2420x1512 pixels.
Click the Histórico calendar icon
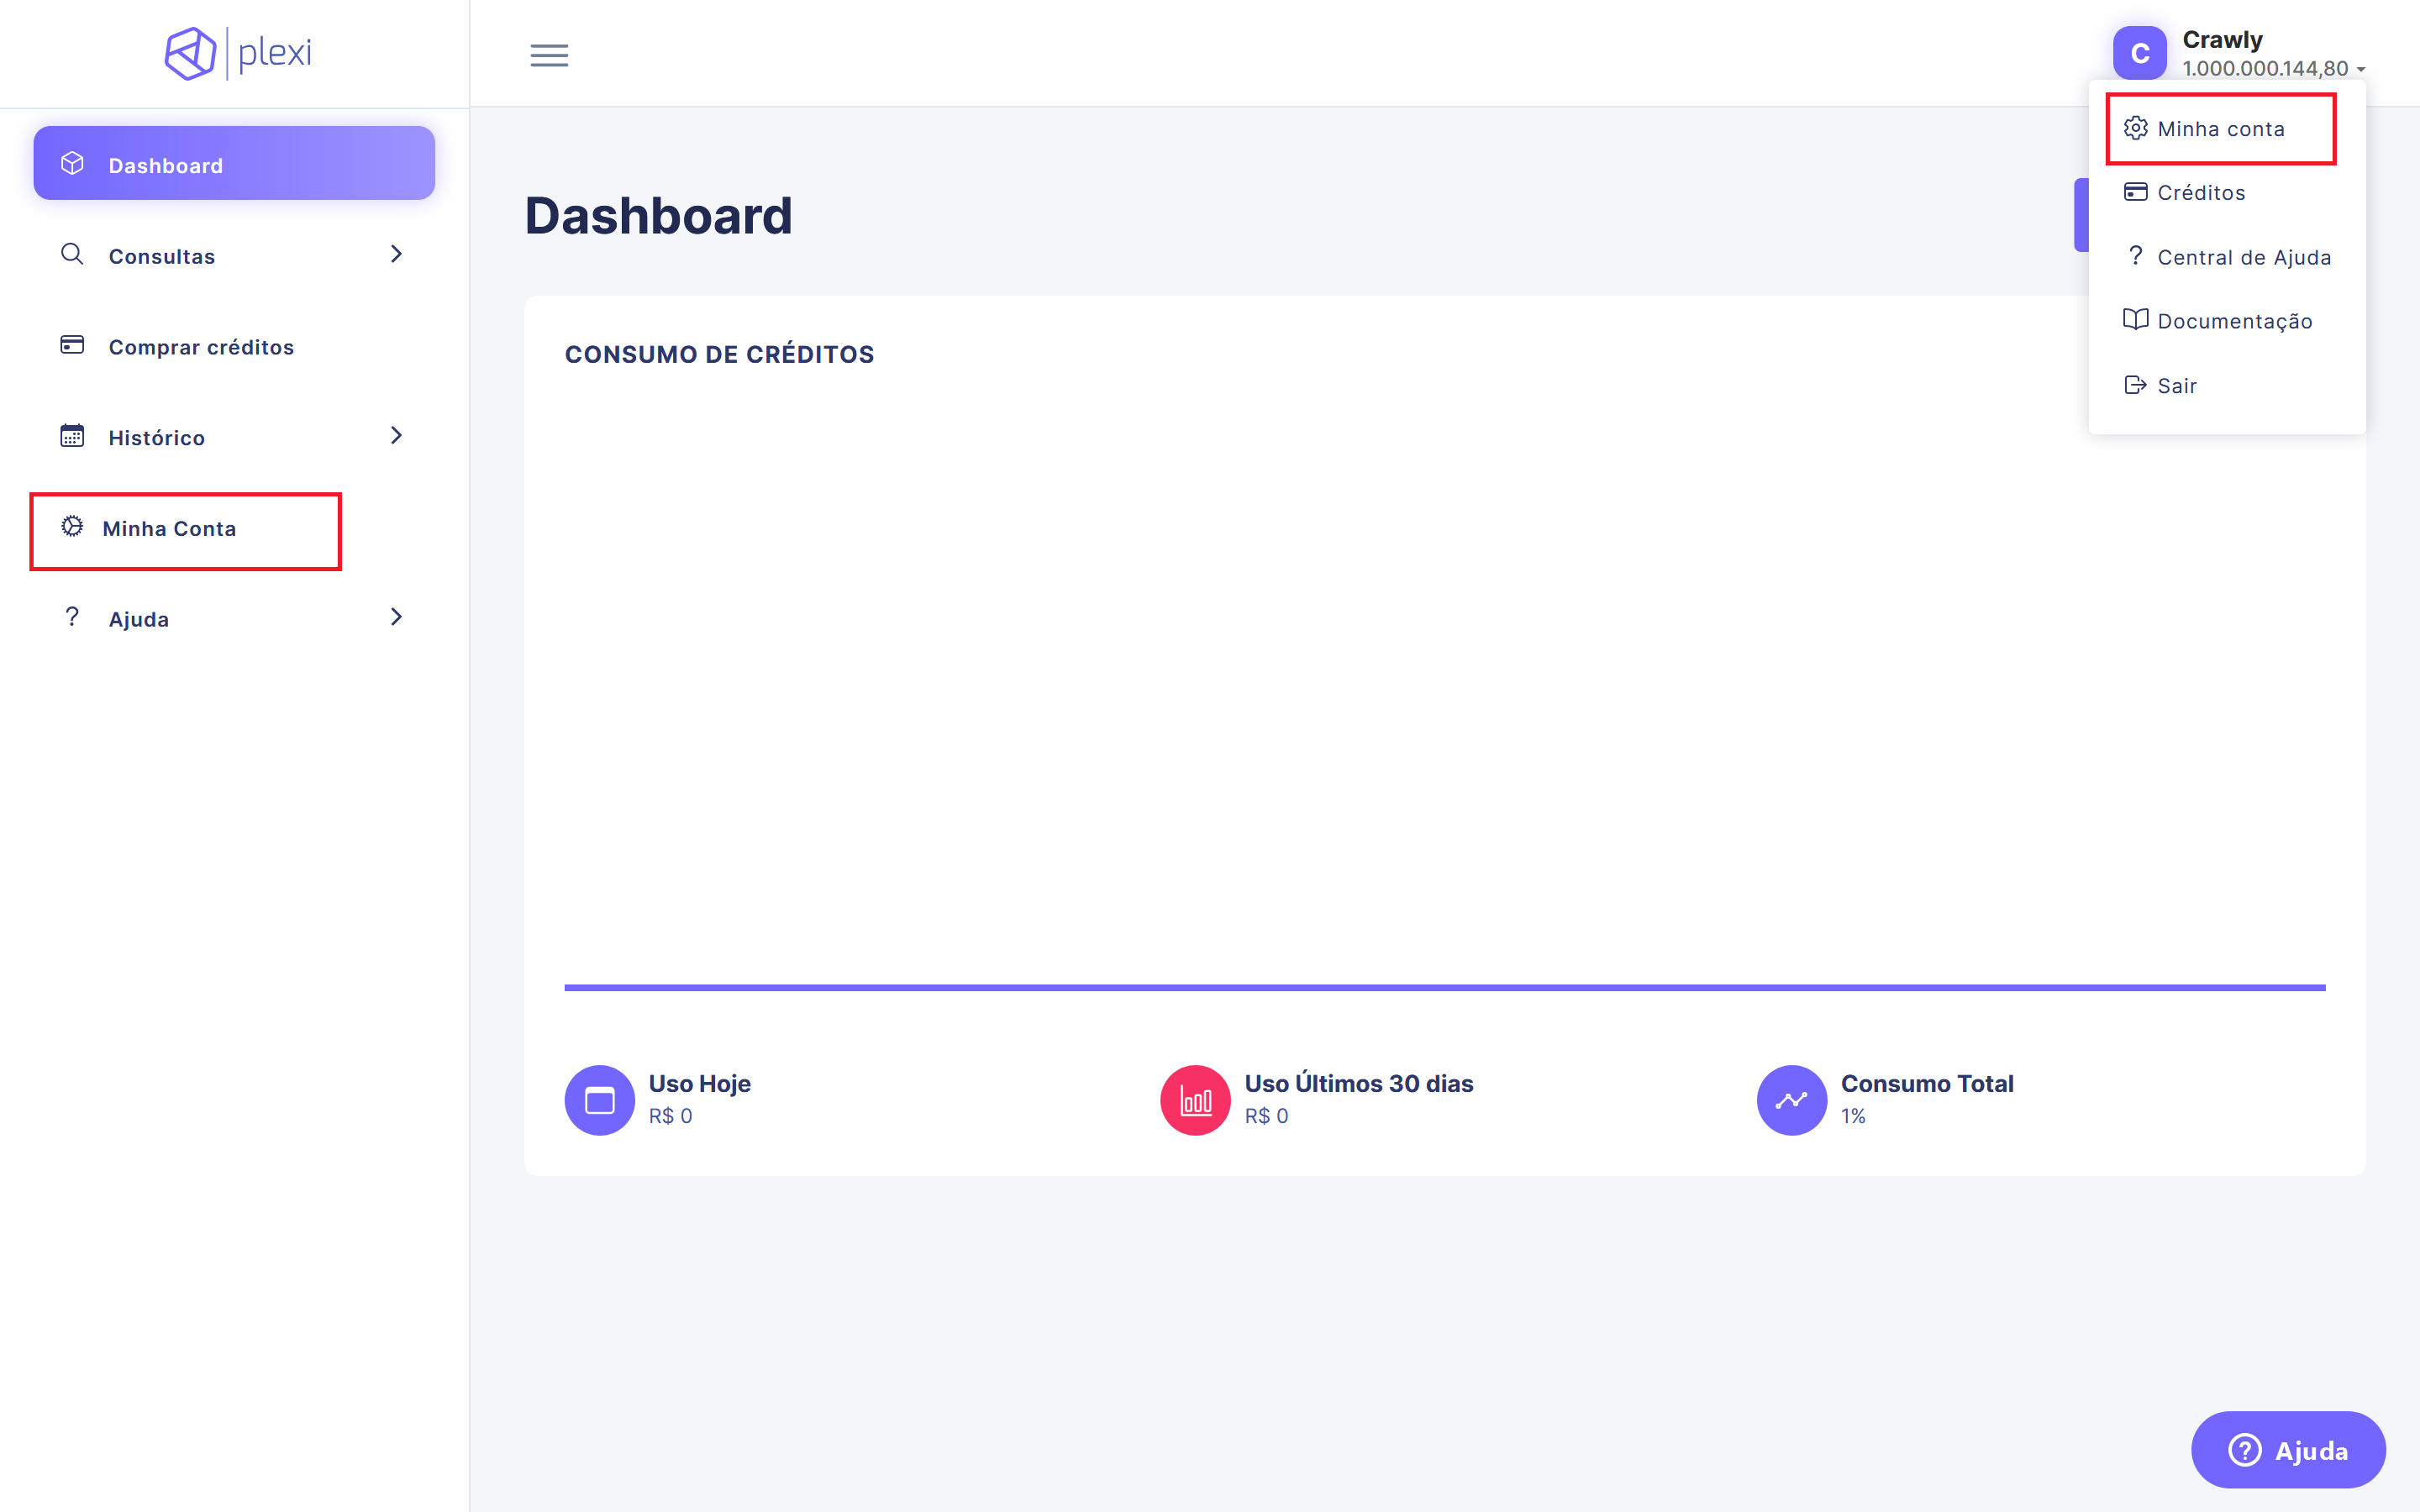tap(72, 436)
